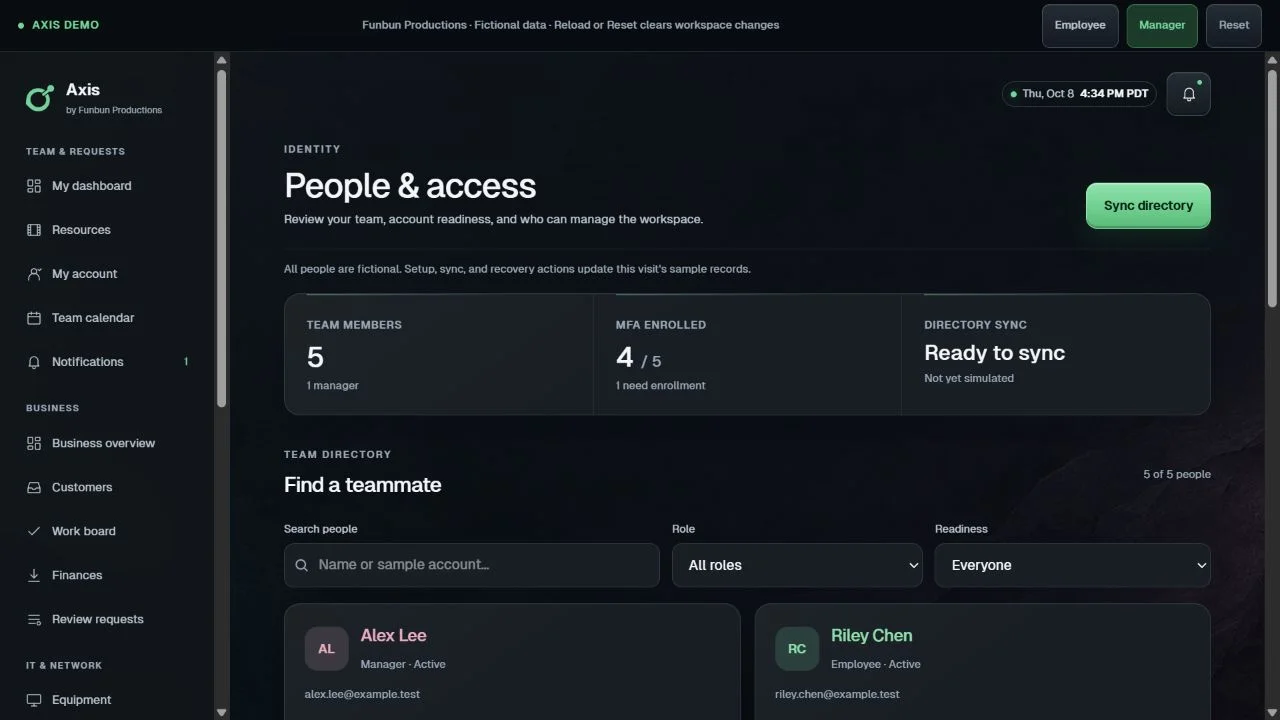The image size is (1280, 720).
Task: Open the Role dropdown showing All roles
Action: click(797, 565)
